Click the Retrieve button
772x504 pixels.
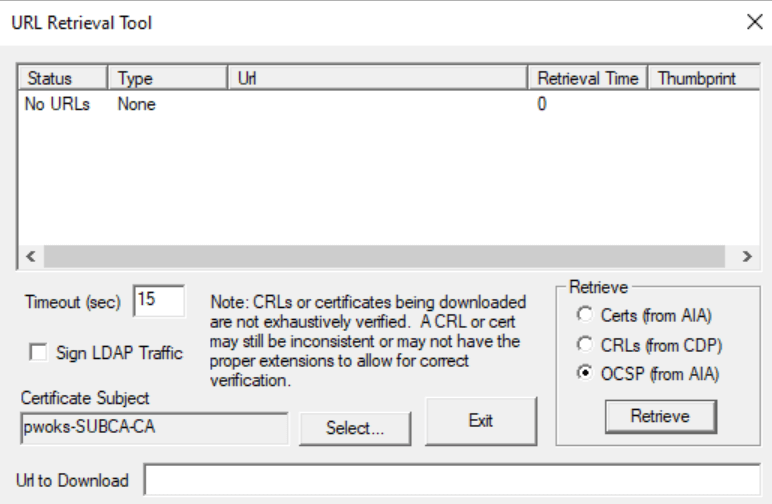click(660, 416)
